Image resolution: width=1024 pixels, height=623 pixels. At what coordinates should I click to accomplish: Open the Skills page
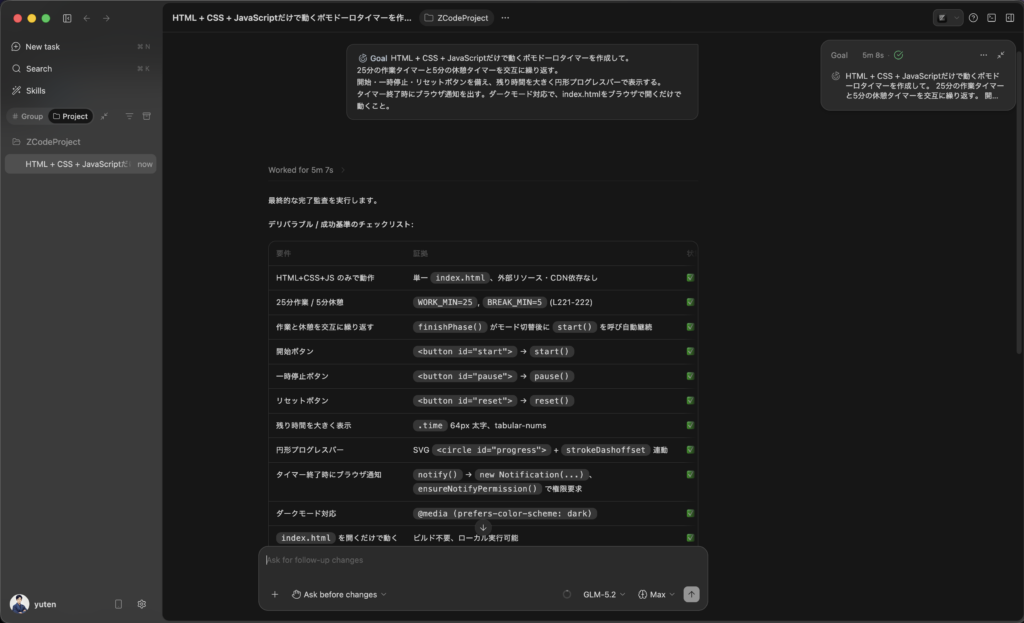tap(80, 91)
